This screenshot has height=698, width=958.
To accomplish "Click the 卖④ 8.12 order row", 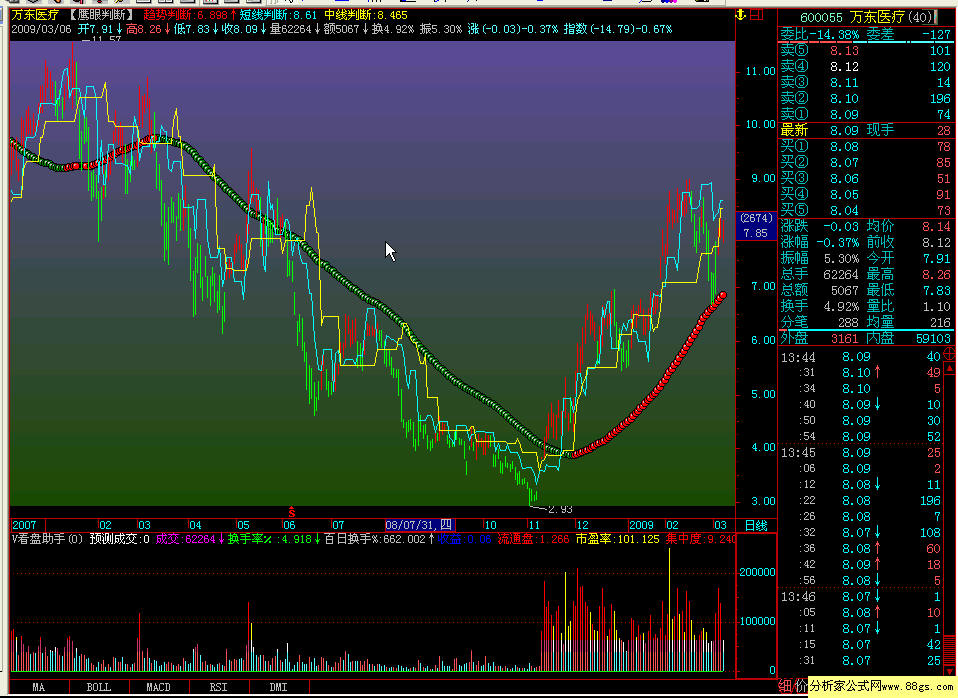I will pos(866,67).
